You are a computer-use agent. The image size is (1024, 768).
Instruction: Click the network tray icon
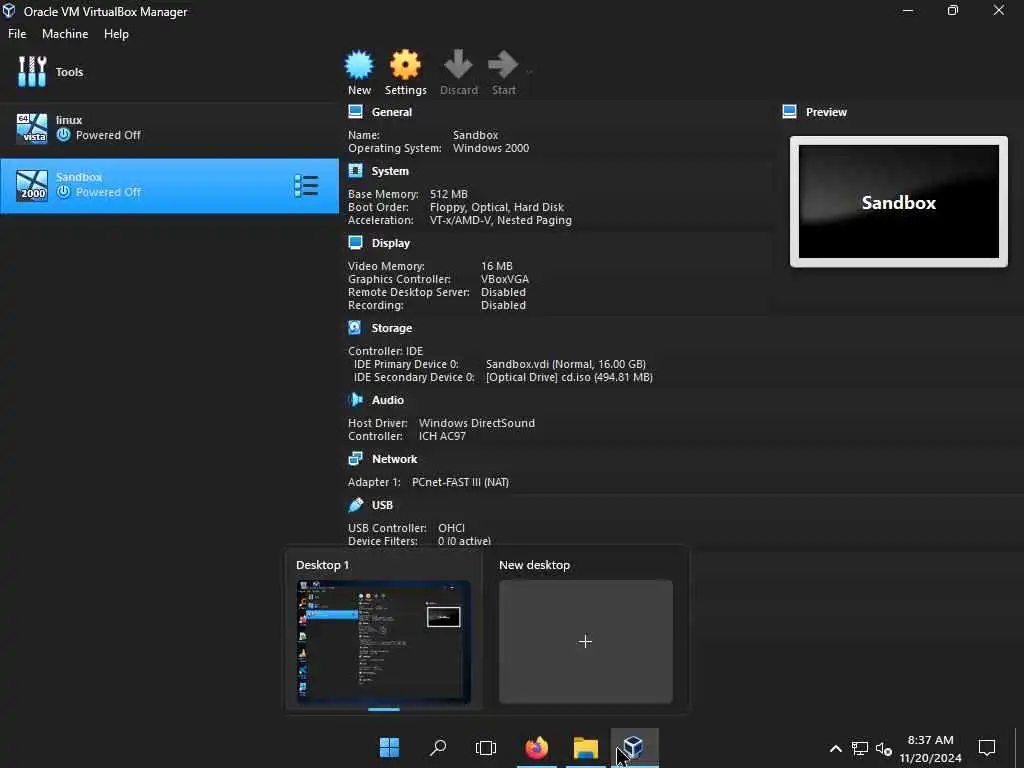point(859,748)
